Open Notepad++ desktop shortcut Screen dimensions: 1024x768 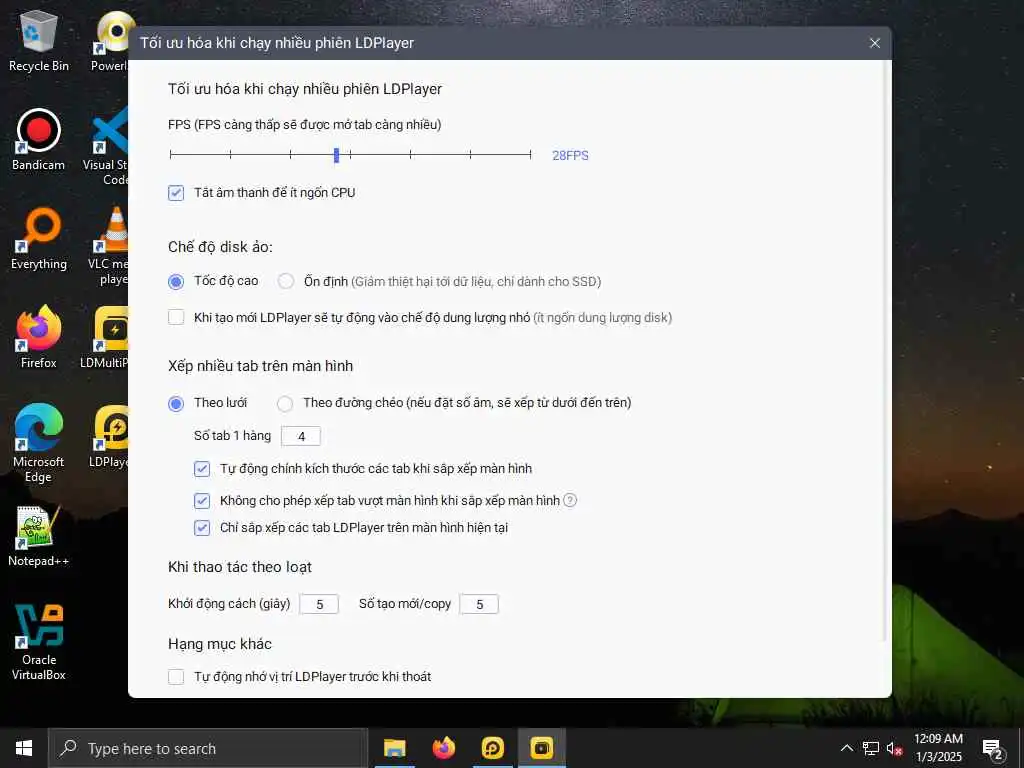(39, 536)
